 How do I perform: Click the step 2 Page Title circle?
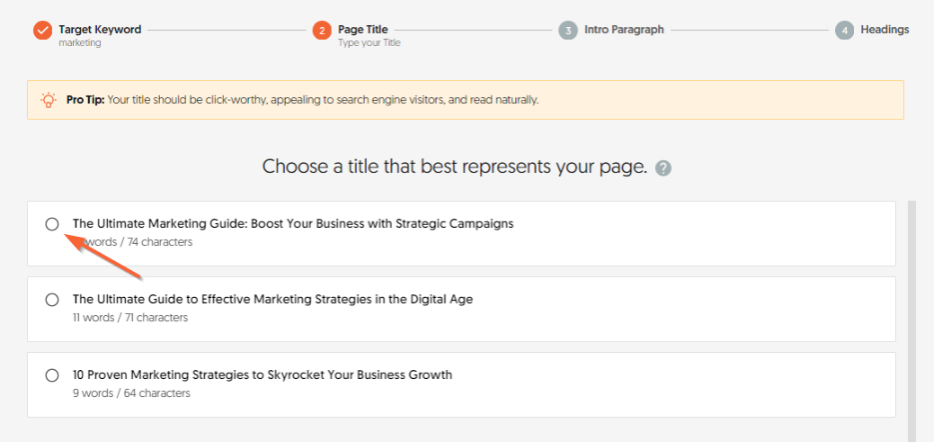pos(322,30)
